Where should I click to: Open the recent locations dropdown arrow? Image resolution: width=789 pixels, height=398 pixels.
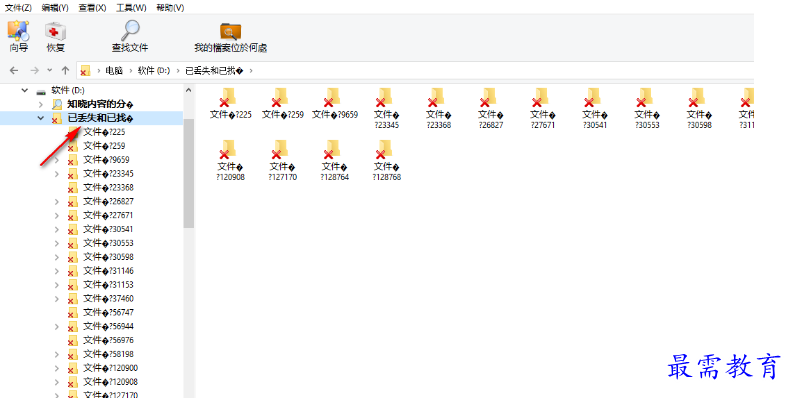pos(49,70)
